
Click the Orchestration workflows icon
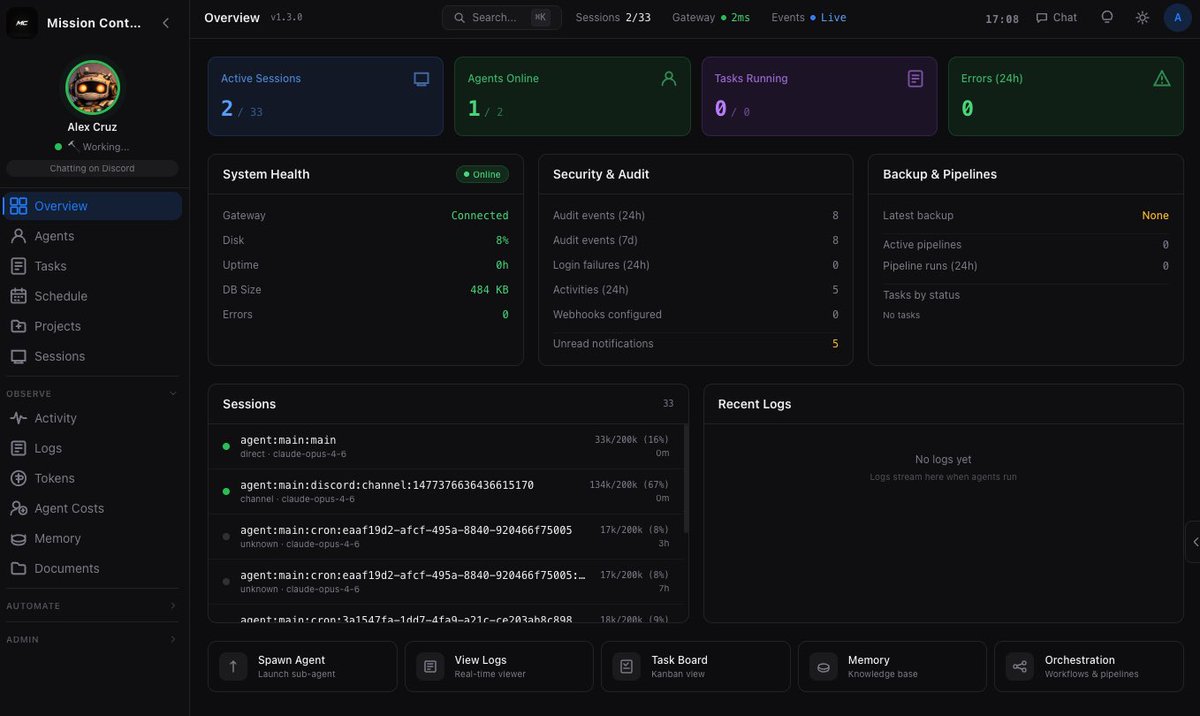tap(1020, 667)
